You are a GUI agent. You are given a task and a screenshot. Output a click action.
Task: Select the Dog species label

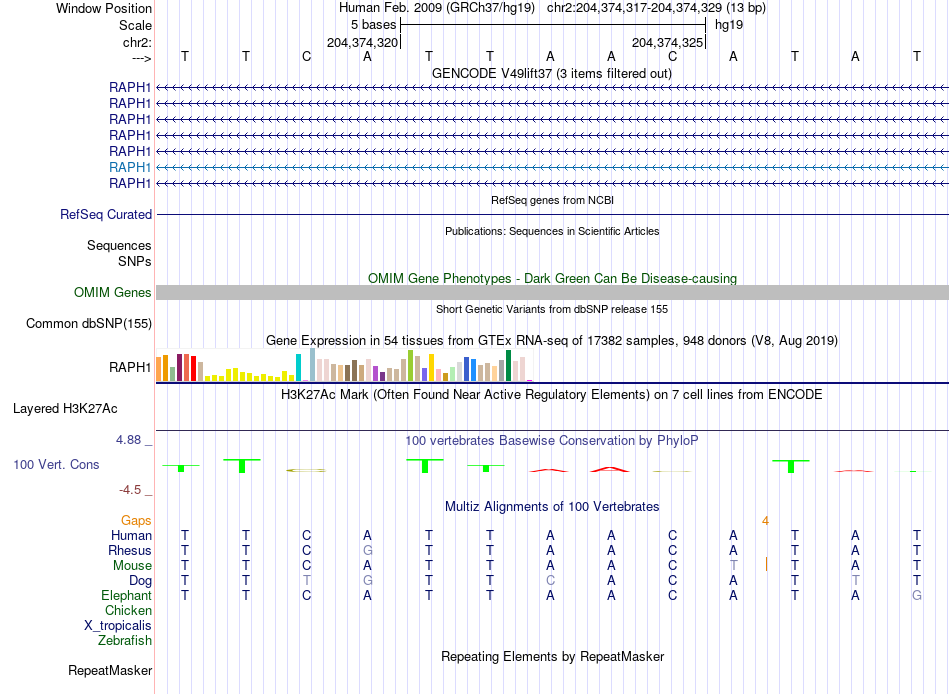pos(140,581)
